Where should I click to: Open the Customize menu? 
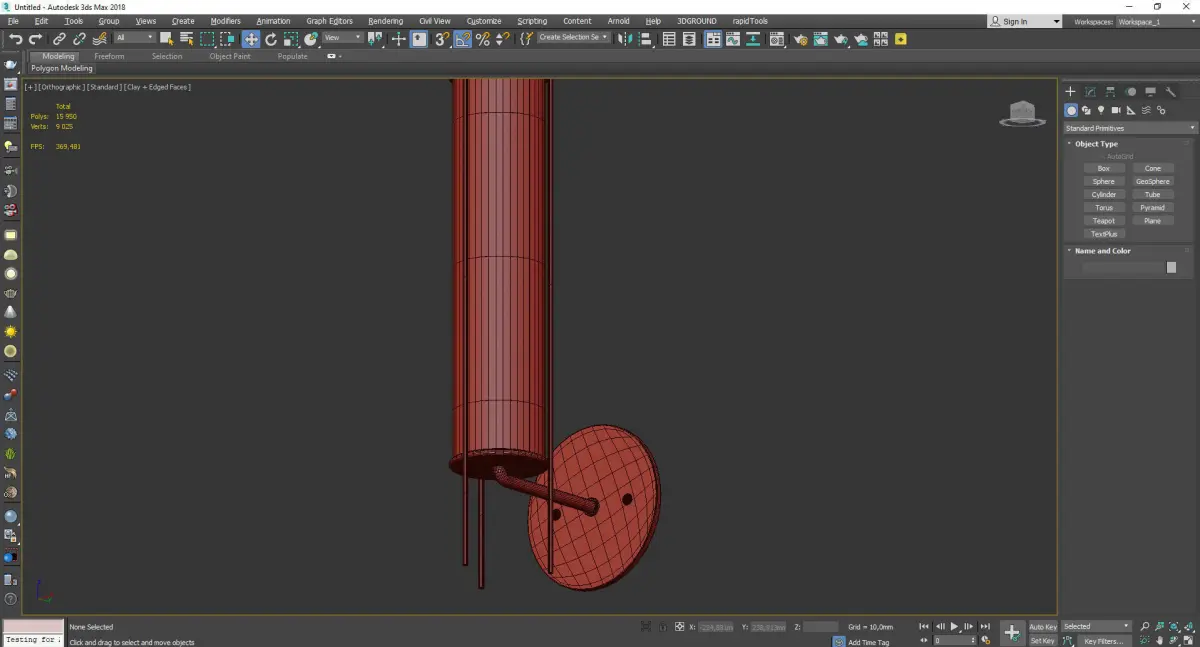coord(484,21)
